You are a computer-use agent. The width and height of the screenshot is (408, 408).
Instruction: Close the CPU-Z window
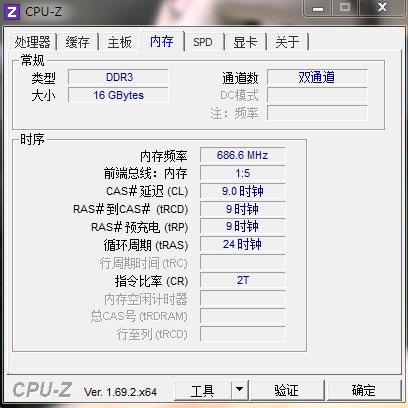383,8
